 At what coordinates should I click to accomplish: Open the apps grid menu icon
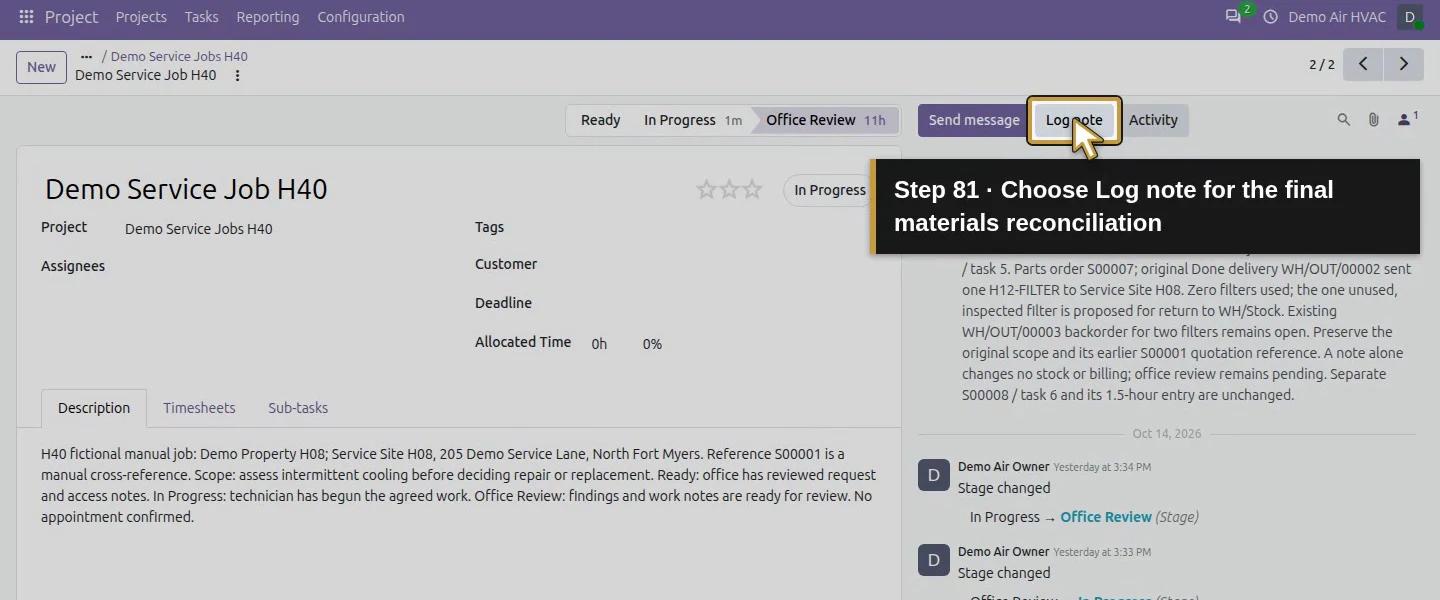point(26,17)
